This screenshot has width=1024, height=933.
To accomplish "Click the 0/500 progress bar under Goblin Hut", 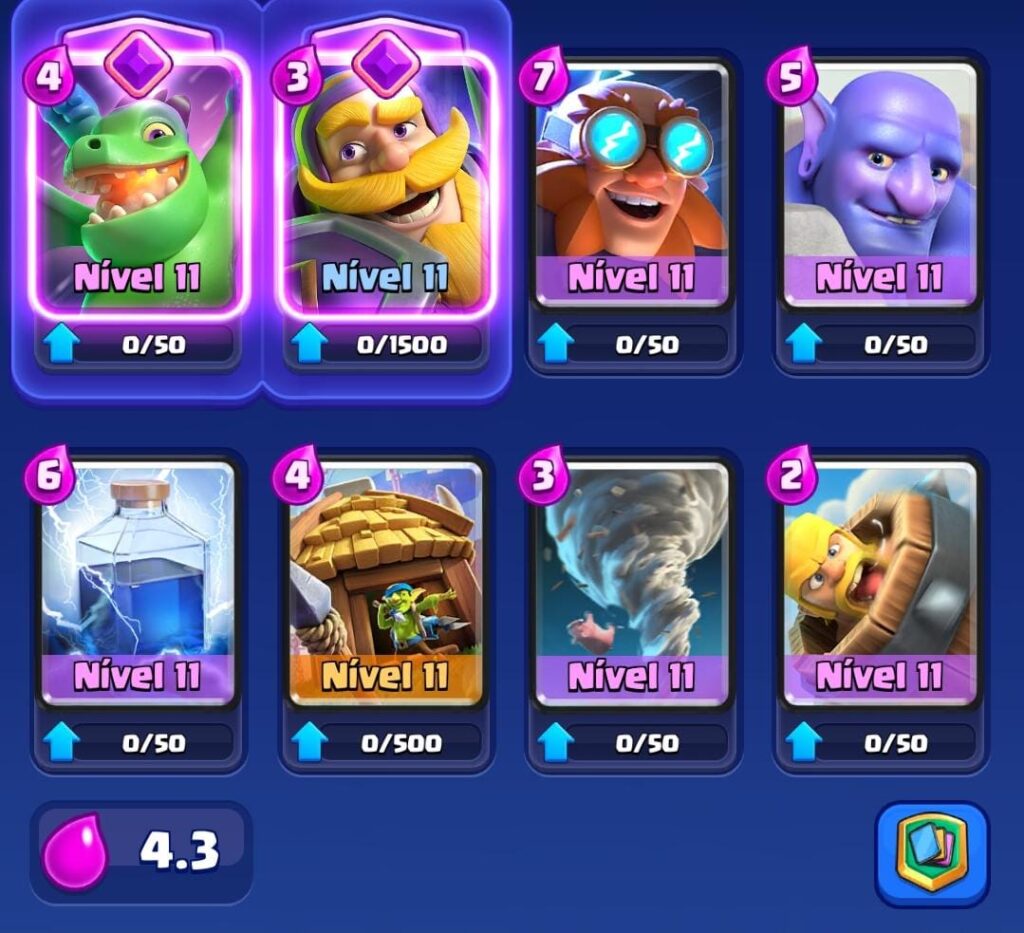I will 400,743.
